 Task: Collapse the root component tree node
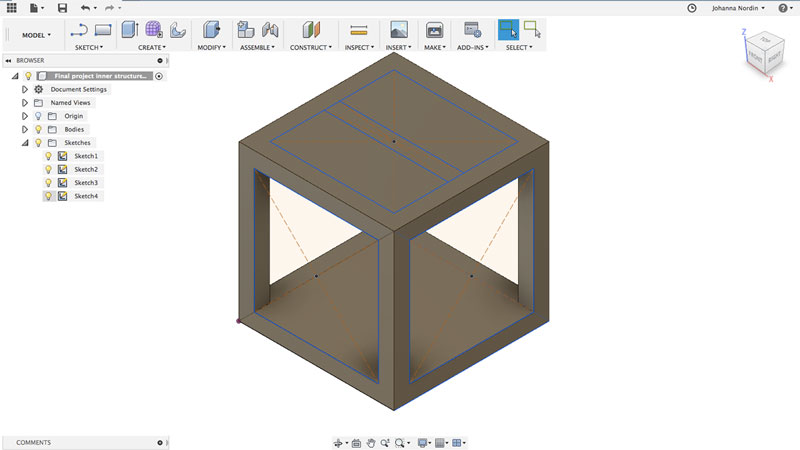pyautogui.click(x=15, y=76)
